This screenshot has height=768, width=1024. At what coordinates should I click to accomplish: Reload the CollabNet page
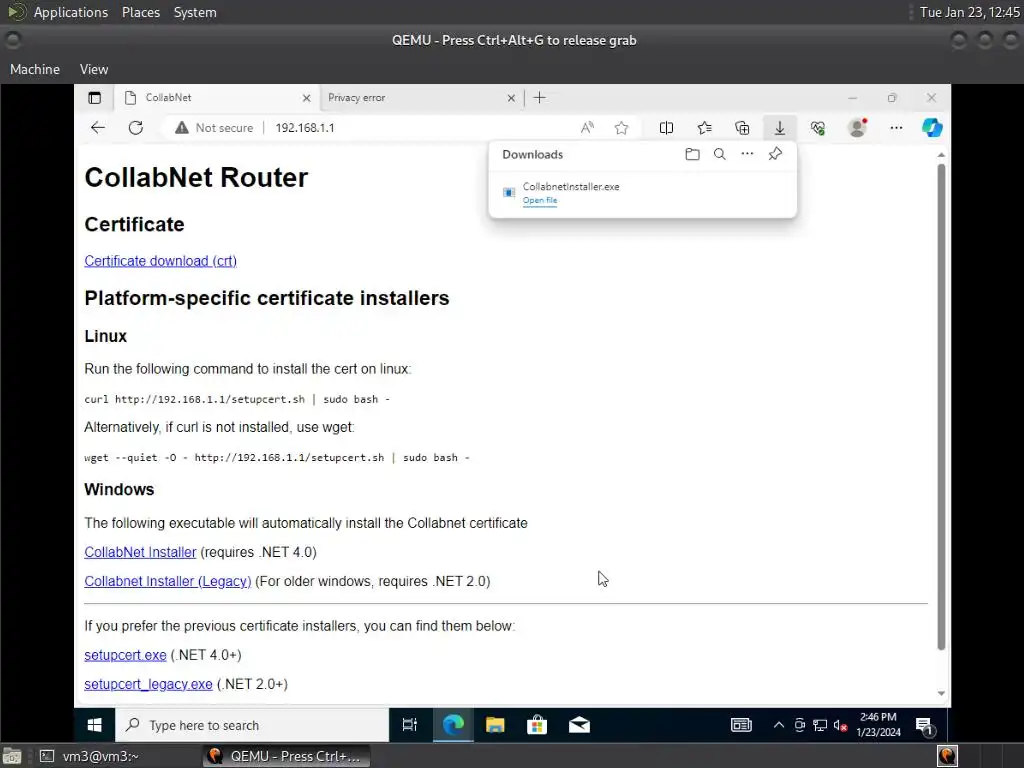[136, 128]
